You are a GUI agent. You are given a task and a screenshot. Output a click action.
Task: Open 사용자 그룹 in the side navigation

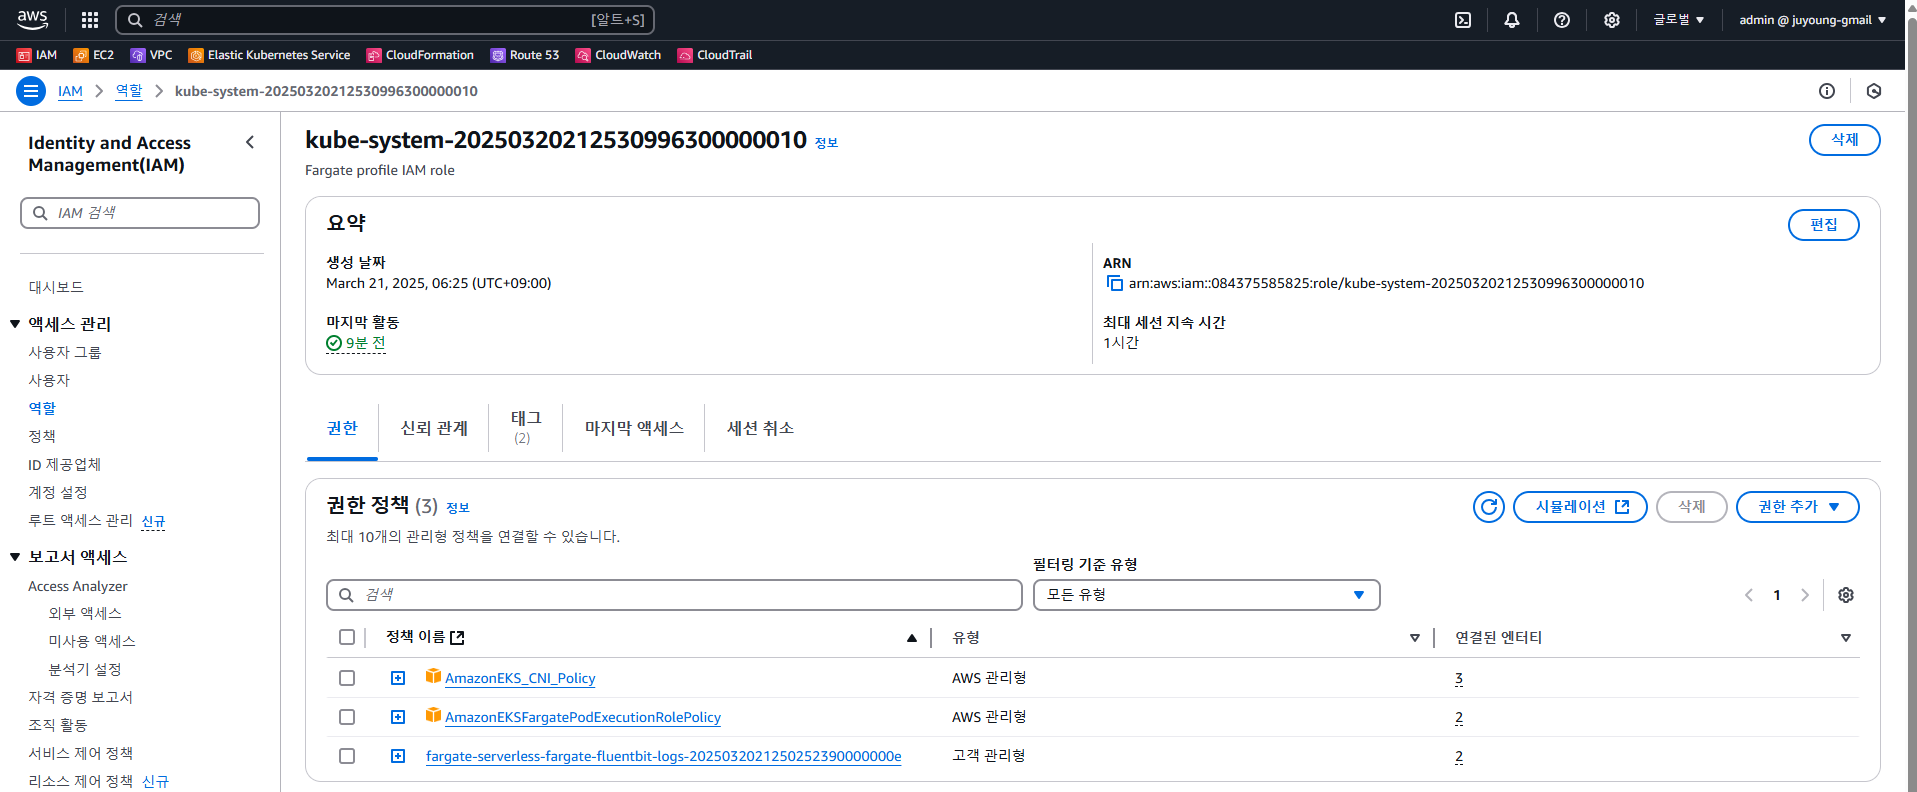65,352
